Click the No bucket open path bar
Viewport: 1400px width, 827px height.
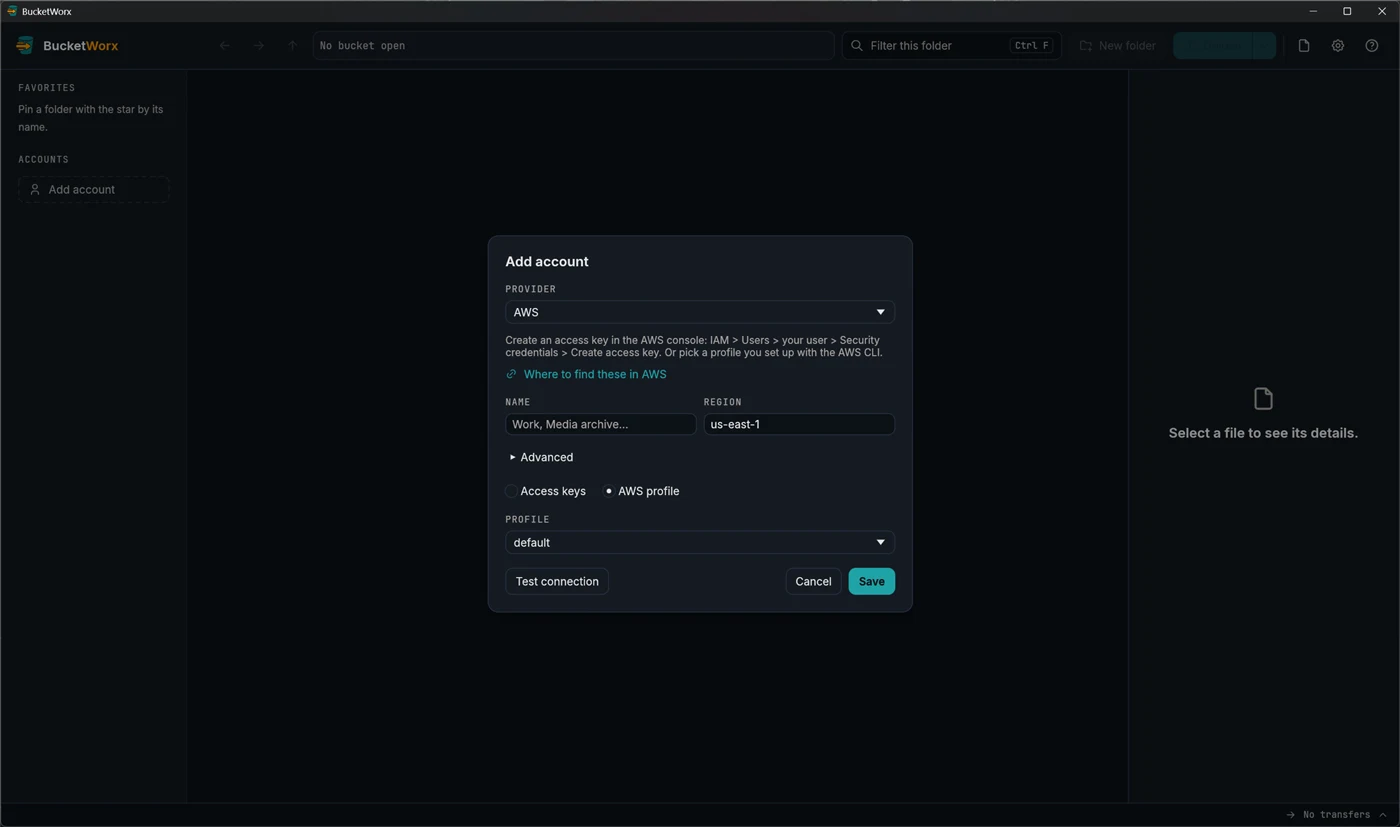pos(573,45)
